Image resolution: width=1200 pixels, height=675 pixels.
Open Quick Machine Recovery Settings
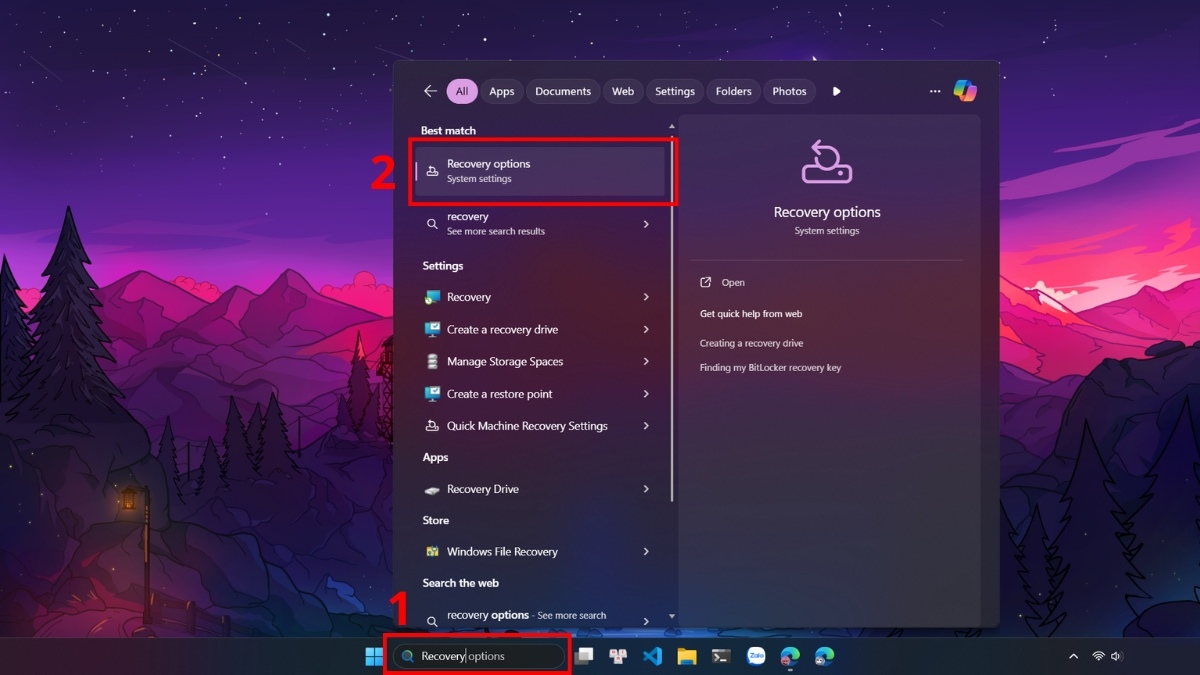click(527, 425)
